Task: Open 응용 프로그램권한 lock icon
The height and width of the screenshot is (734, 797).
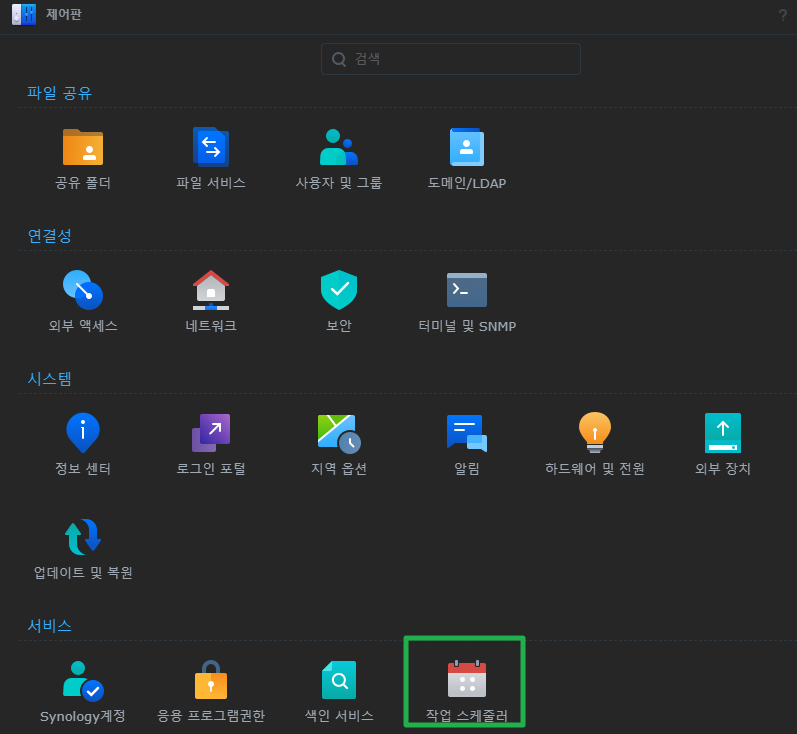Action: 211,680
